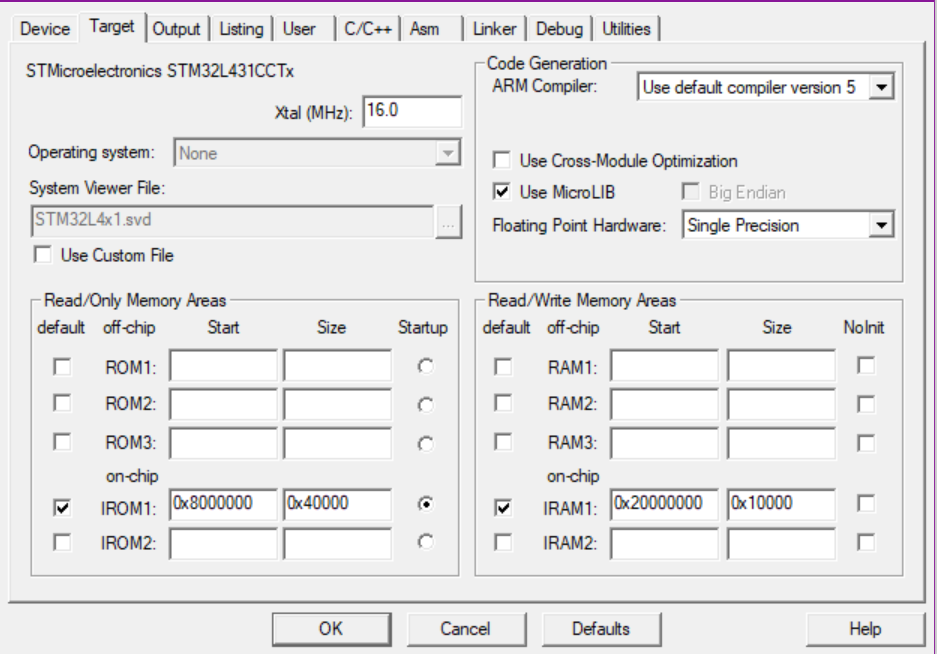Edit the IROM1 Size field
This screenshot has height=654, width=937.
pos(338,504)
